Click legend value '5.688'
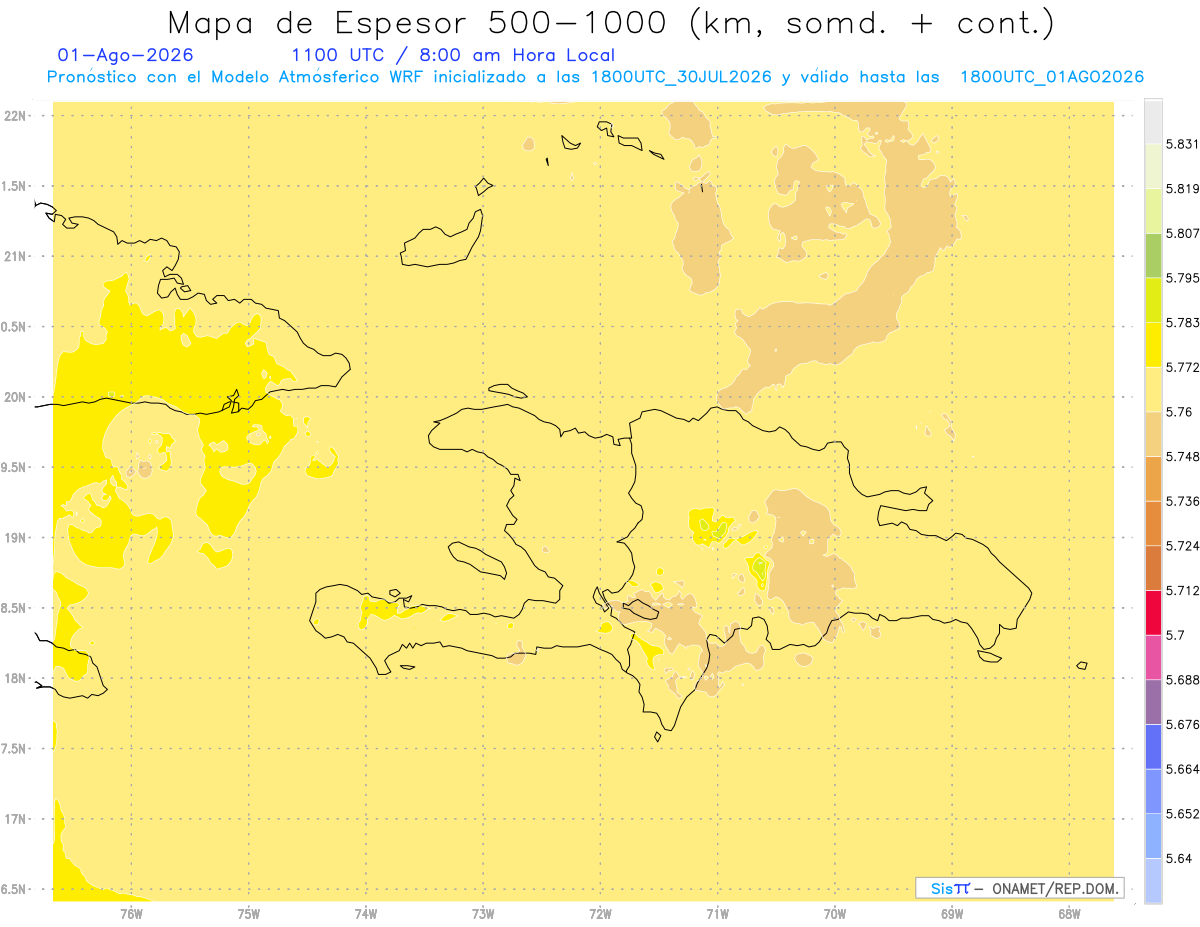Screen dimensions: 1200x927 click(1183, 679)
